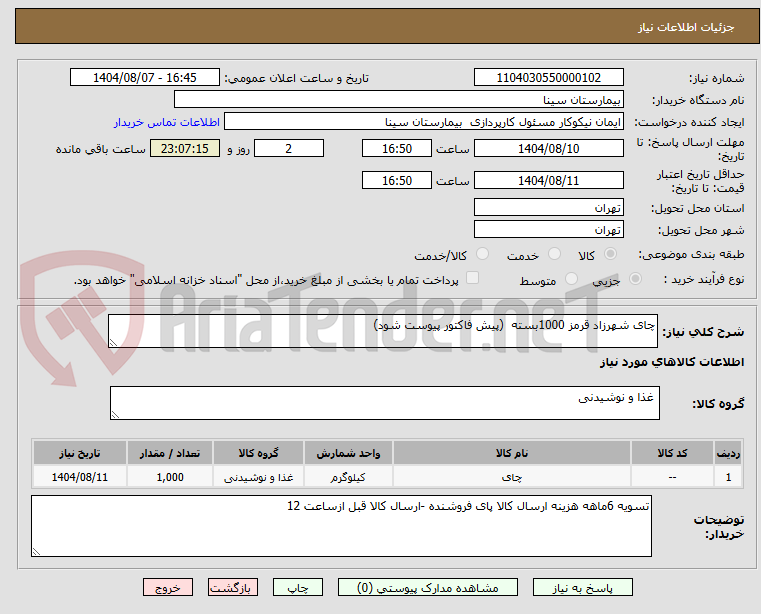Click the اطلاعات کالاهای مورد نیاز heading
The height and width of the screenshot is (614, 761).
(672, 362)
